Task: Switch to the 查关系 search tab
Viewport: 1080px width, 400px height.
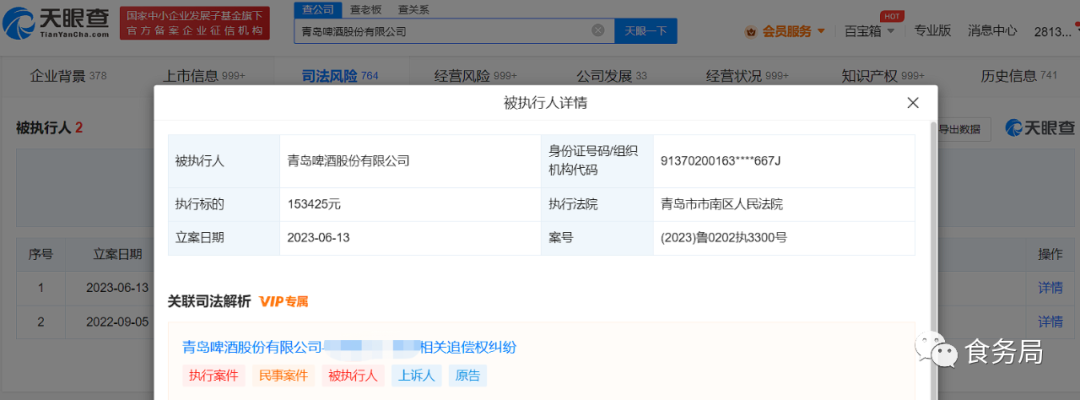Action: 415,10
